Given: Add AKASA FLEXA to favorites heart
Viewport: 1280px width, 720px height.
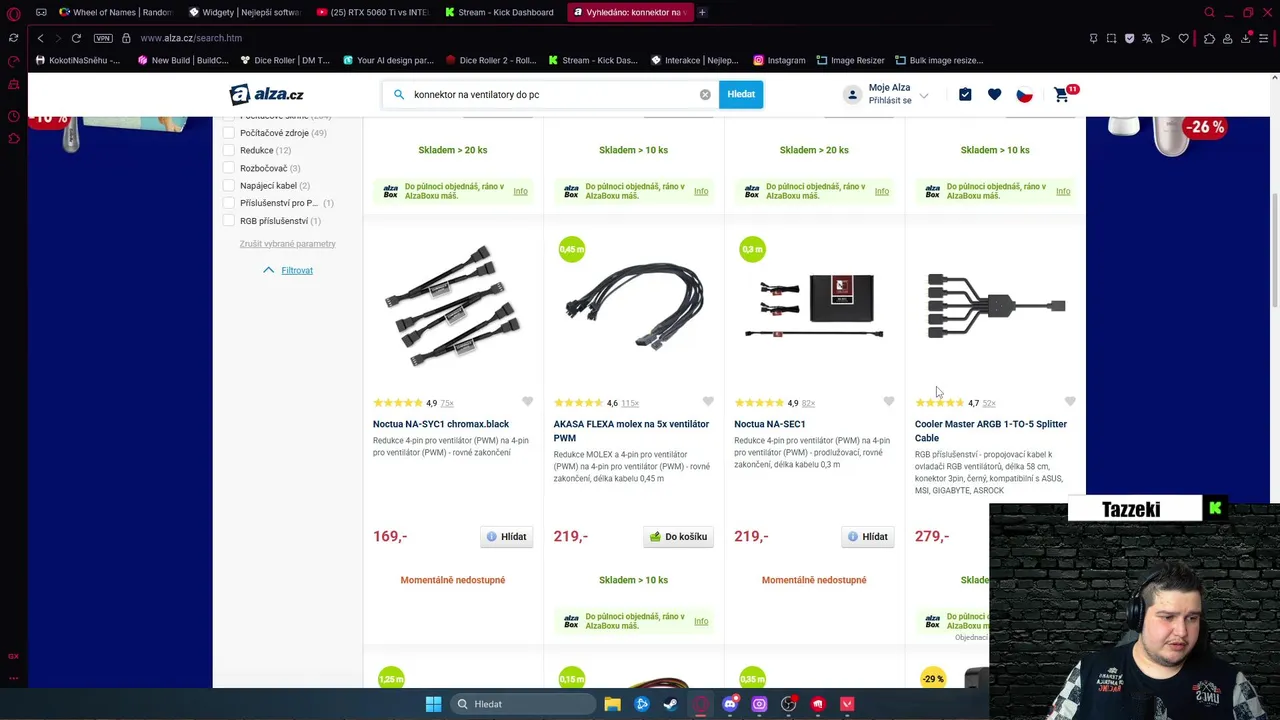Looking at the screenshot, I should (708, 402).
